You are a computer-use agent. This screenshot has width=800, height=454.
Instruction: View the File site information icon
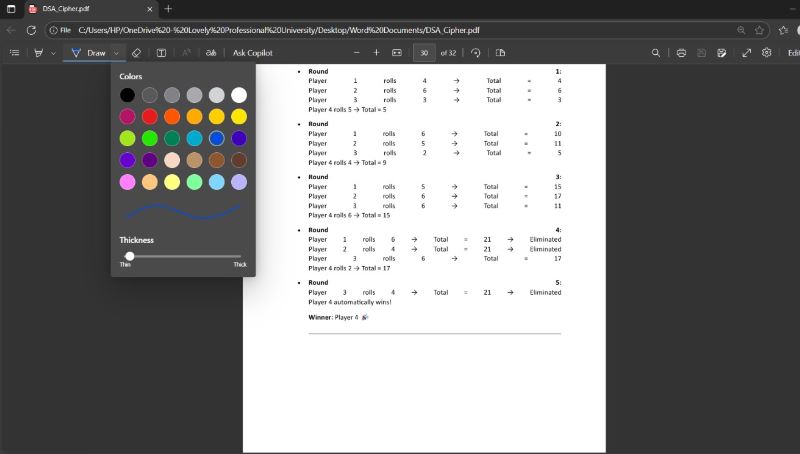click(60, 30)
